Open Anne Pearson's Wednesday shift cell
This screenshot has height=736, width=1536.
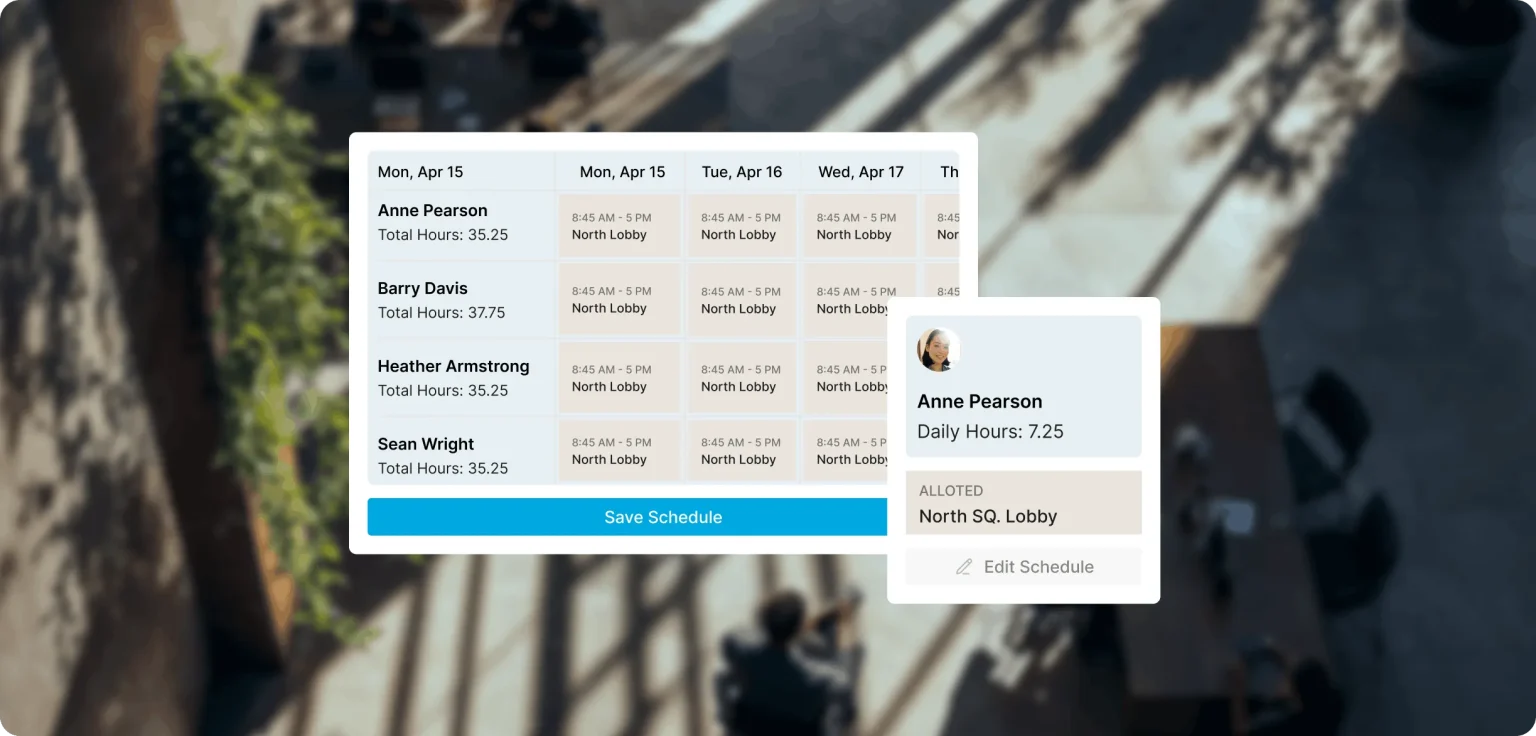[858, 226]
